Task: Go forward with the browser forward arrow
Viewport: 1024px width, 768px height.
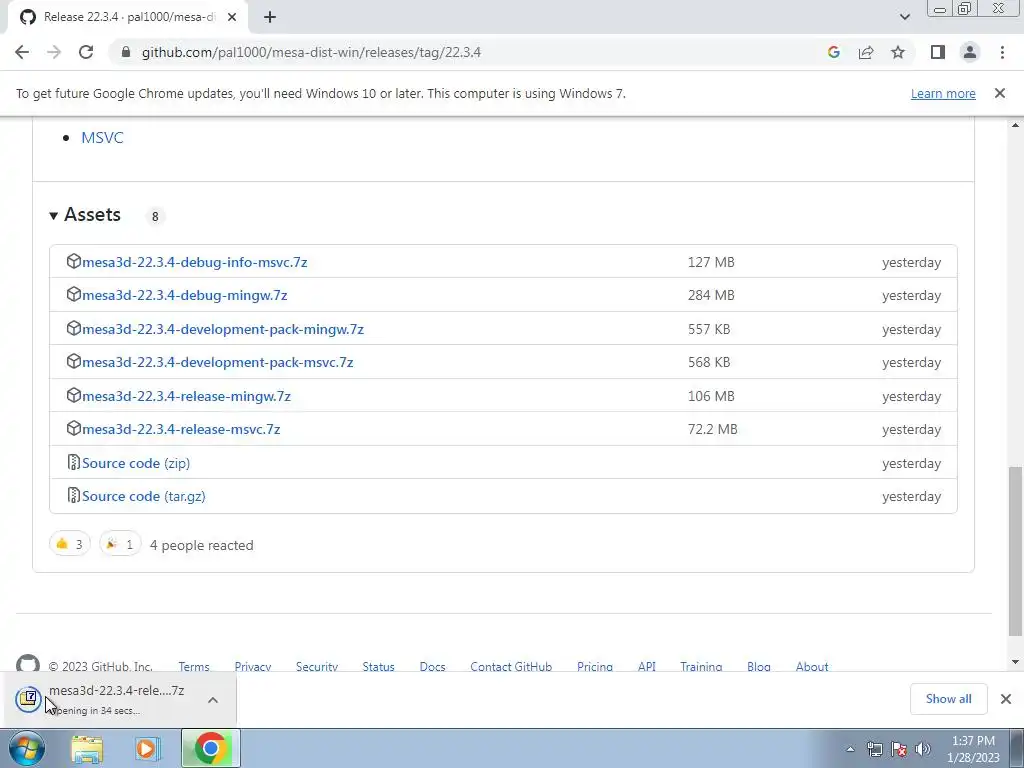Action: (54, 52)
